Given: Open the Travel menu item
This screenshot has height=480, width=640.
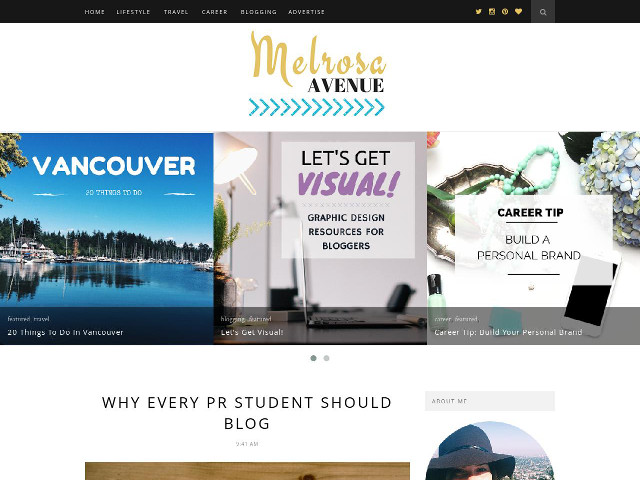Looking at the screenshot, I should pyautogui.click(x=176, y=12).
